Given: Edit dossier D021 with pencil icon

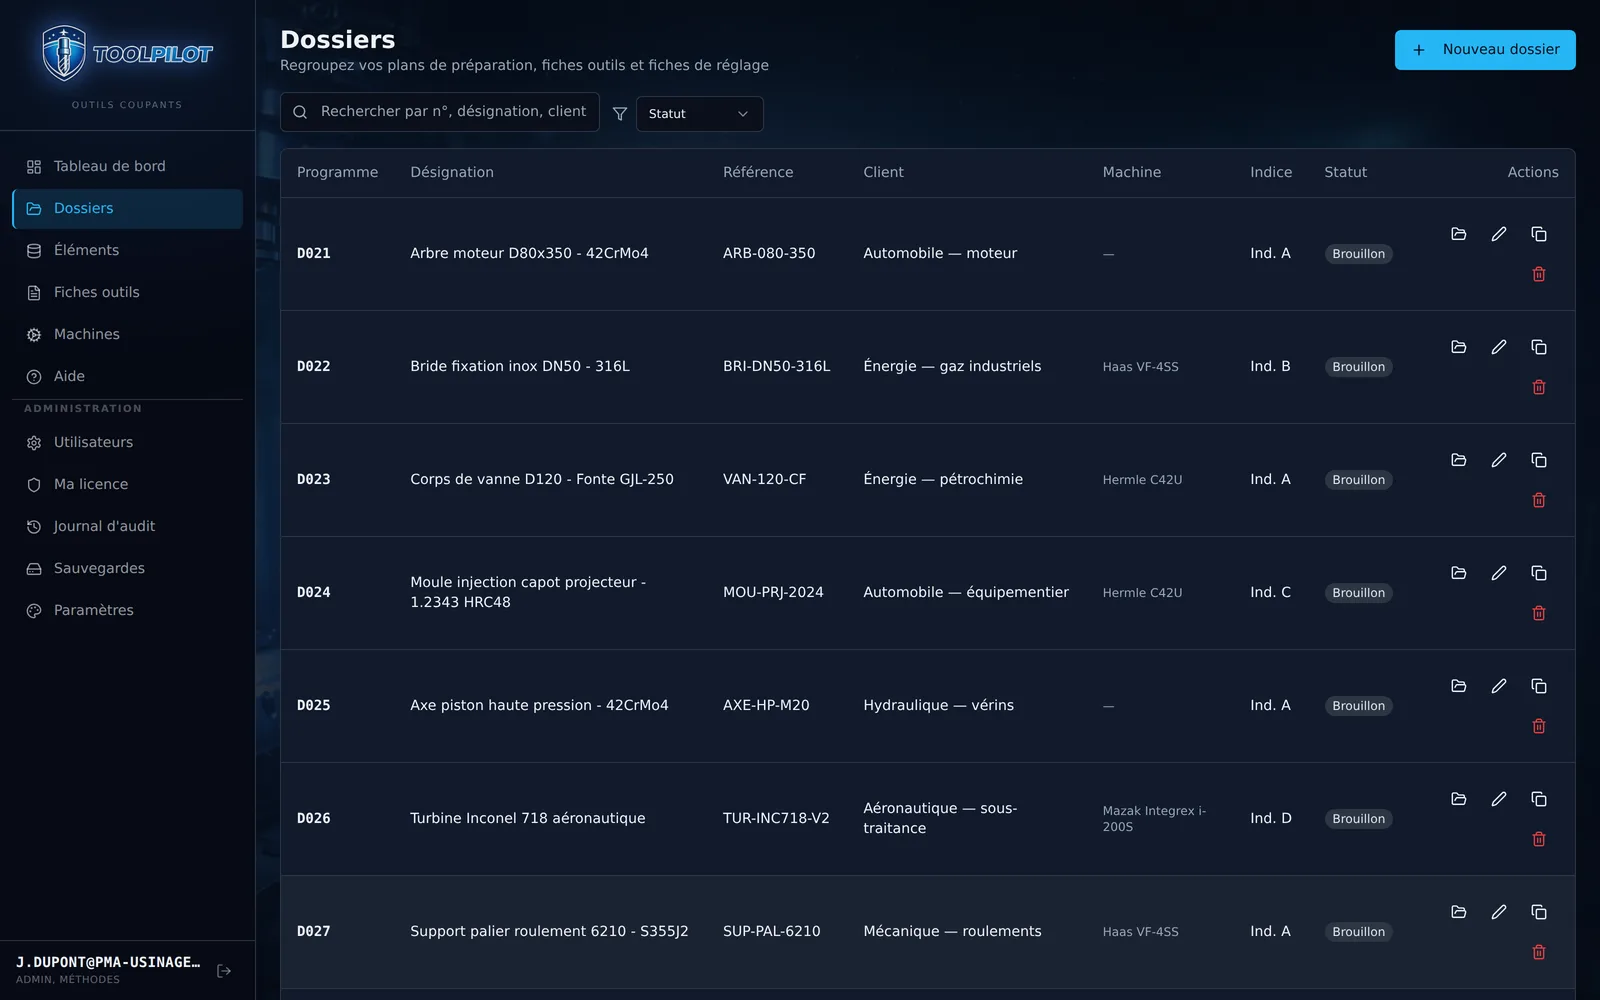Looking at the screenshot, I should (x=1499, y=234).
